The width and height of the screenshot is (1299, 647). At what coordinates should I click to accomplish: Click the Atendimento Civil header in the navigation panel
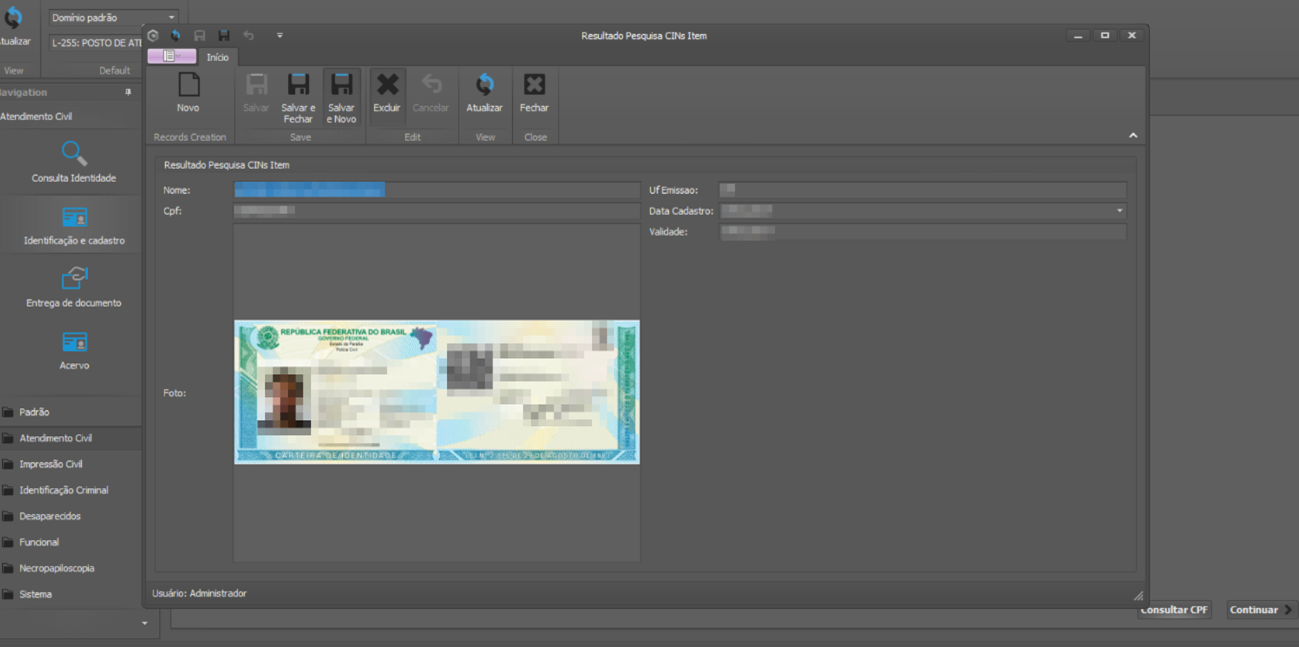pos(36,117)
